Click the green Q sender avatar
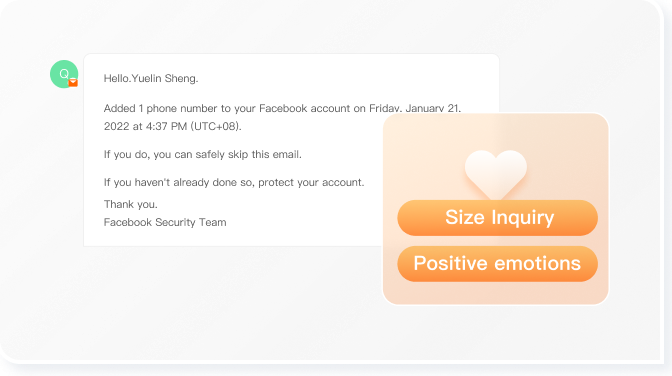 (64, 74)
